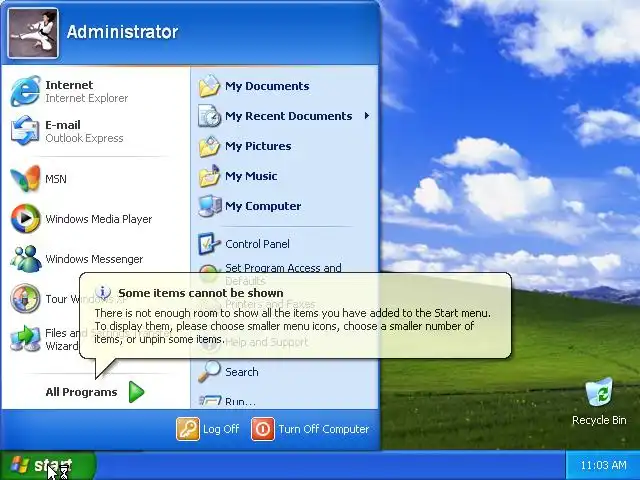640x480 pixels.
Task: Open the My Computer icon
Action: point(209,206)
